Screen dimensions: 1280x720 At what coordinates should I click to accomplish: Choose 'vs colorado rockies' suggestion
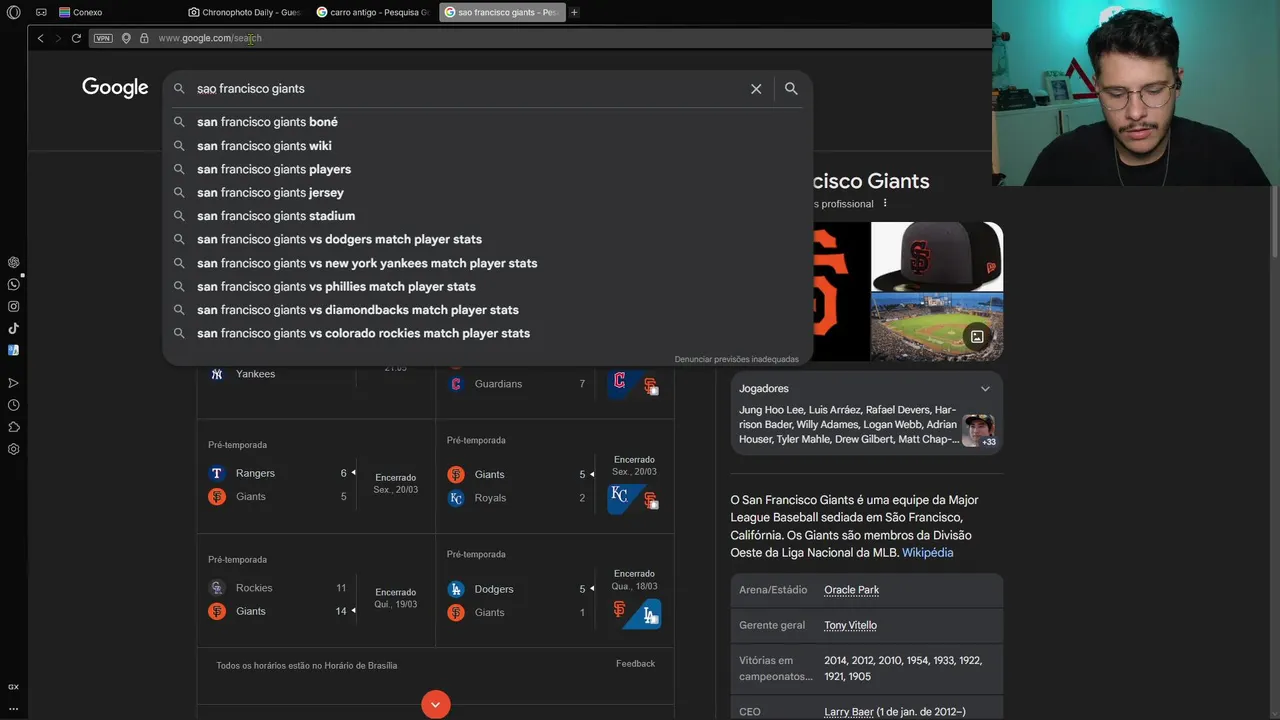click(x=487, y=333)
